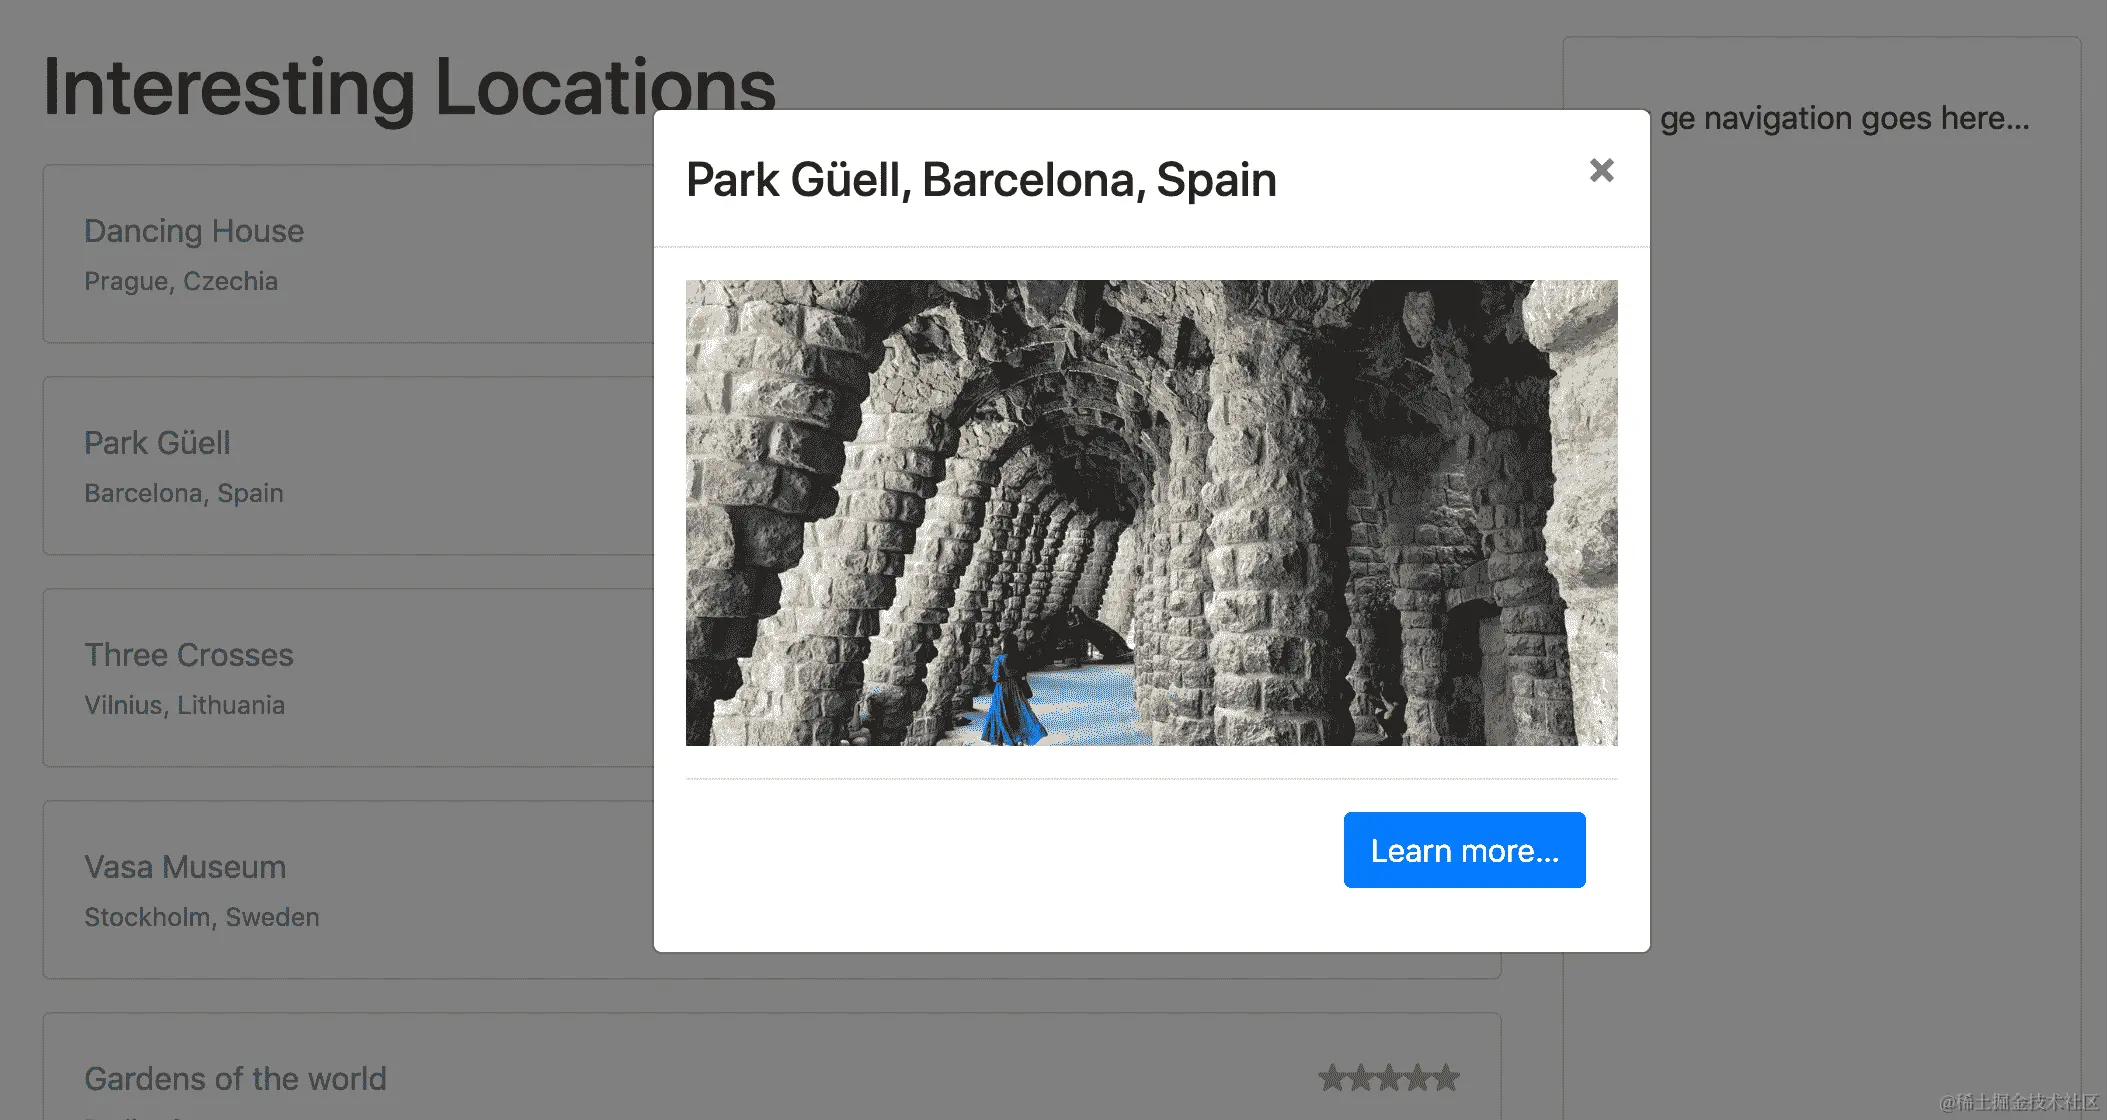Click the first star of Gardens rating

coord(1331,1078)
